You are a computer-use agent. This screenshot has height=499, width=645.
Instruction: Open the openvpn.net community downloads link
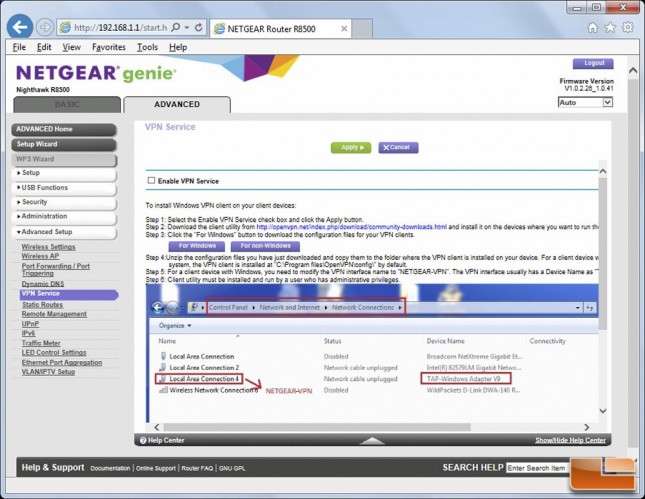pos(352,227)
